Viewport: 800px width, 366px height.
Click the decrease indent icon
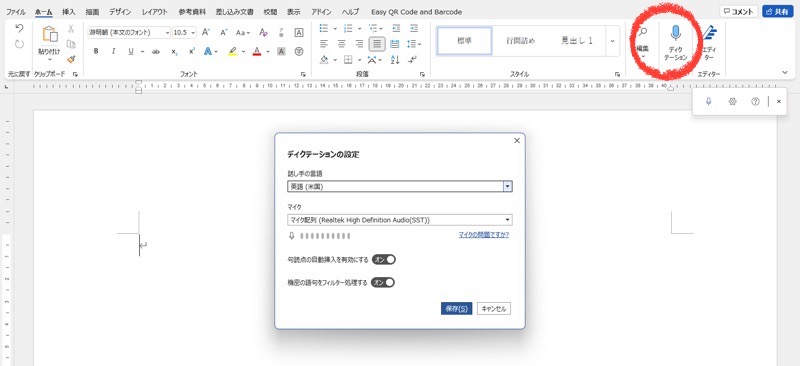396,28
